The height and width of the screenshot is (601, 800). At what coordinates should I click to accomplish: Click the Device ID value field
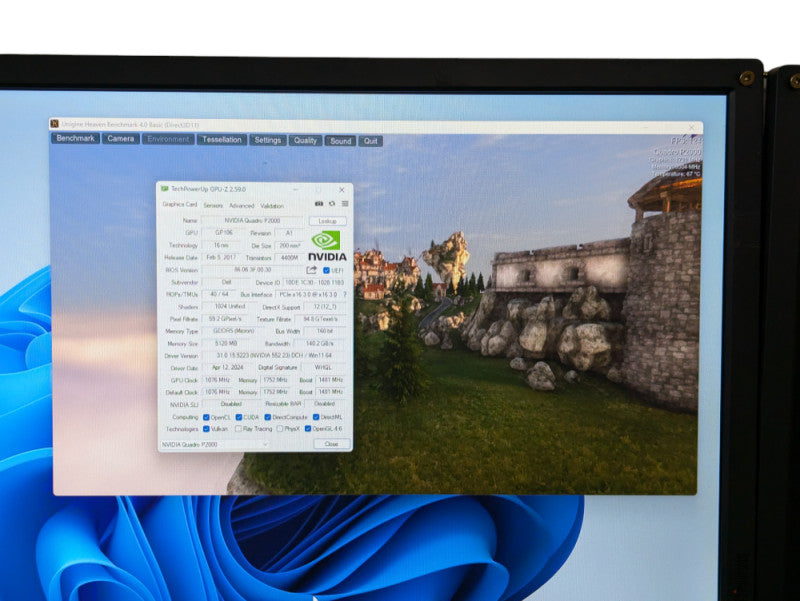tap(315, 283)
